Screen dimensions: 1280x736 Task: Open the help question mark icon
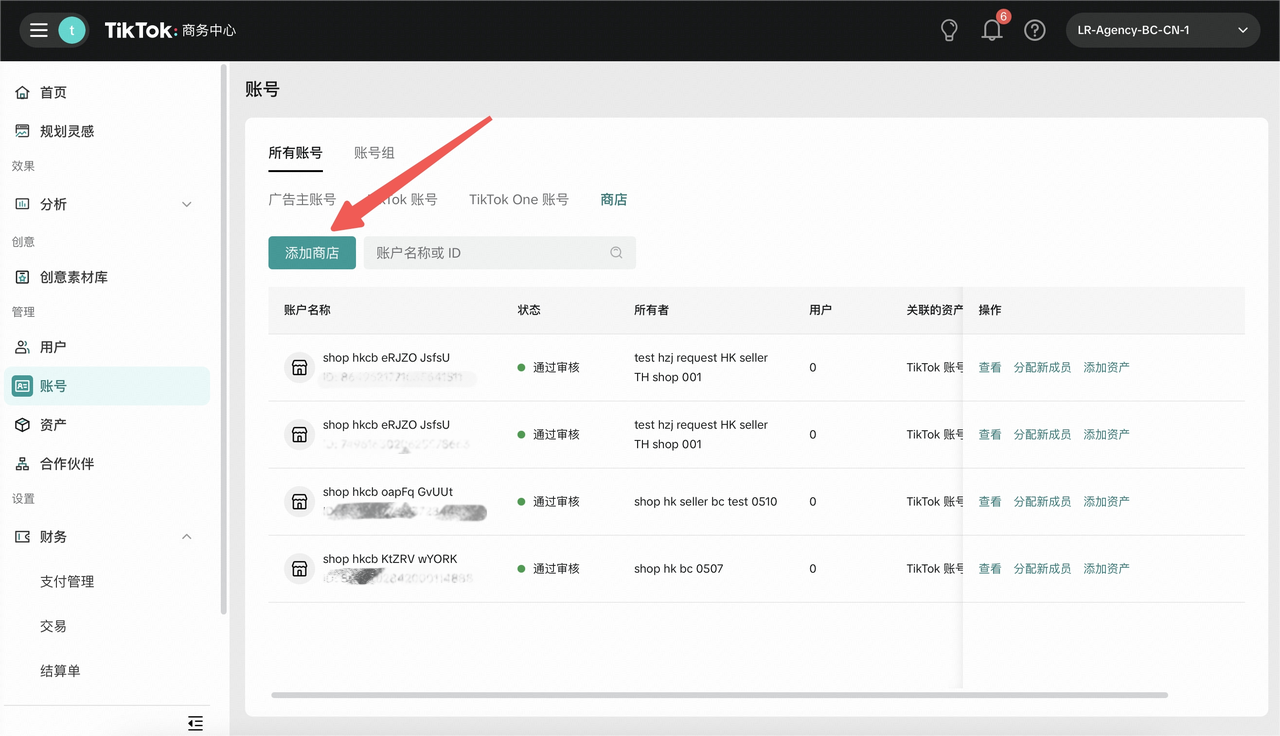[1035, 30]
